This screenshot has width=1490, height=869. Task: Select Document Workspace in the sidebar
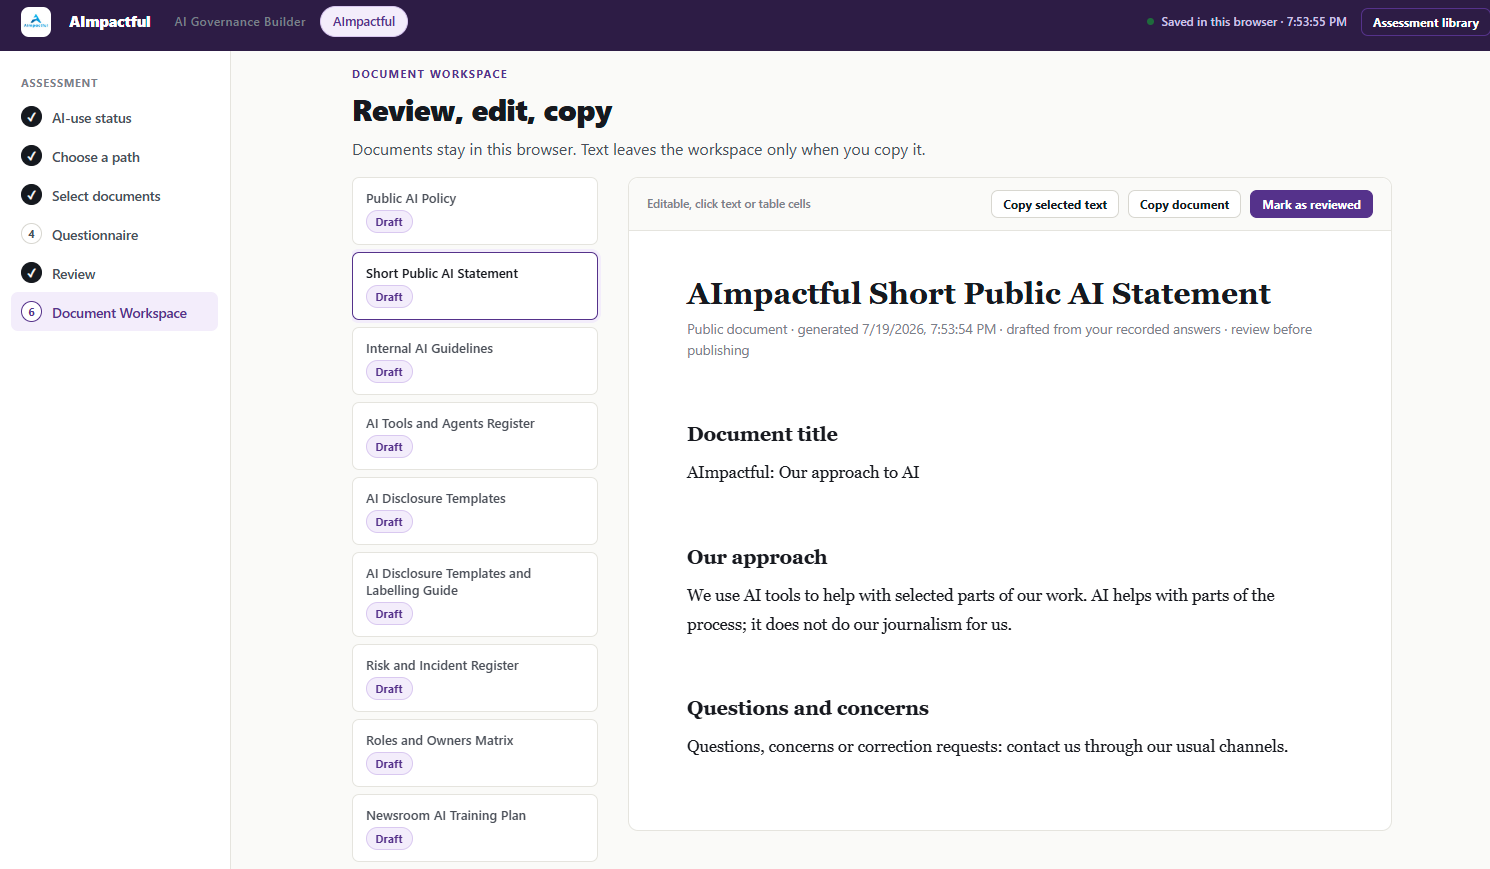(114, 312)
